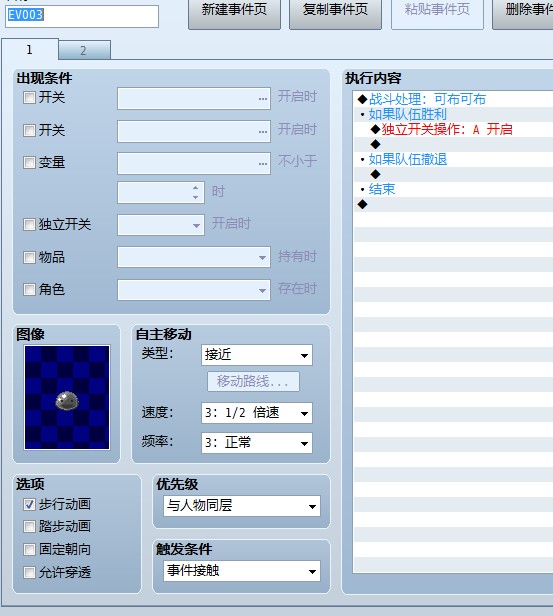Open the 角色 actor dropdown

[194, 290]
